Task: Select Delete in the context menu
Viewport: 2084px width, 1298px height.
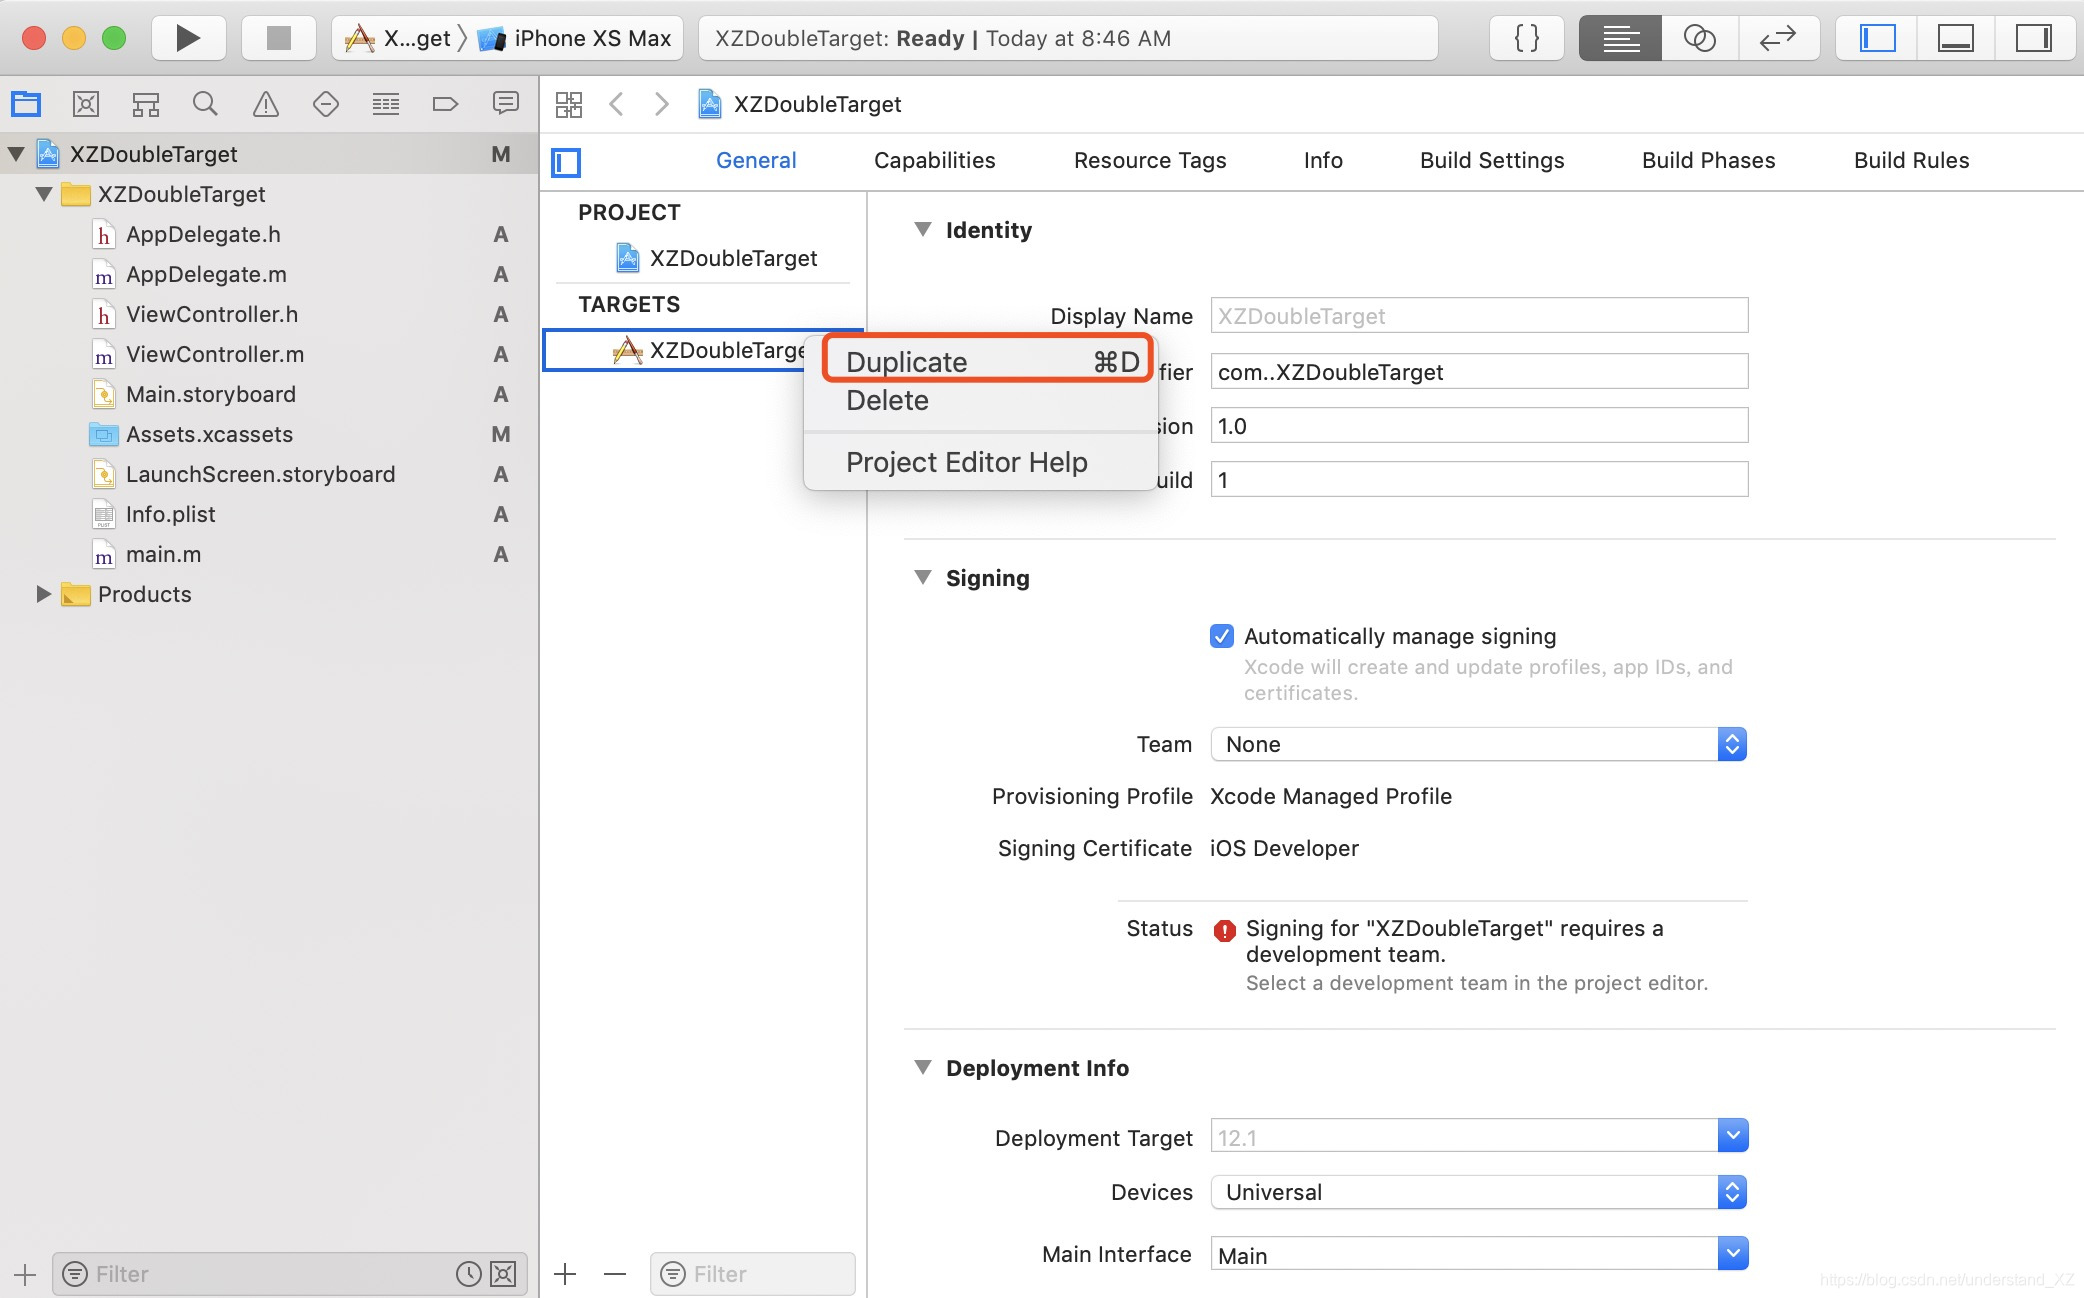Action: [x=888, y=401]
